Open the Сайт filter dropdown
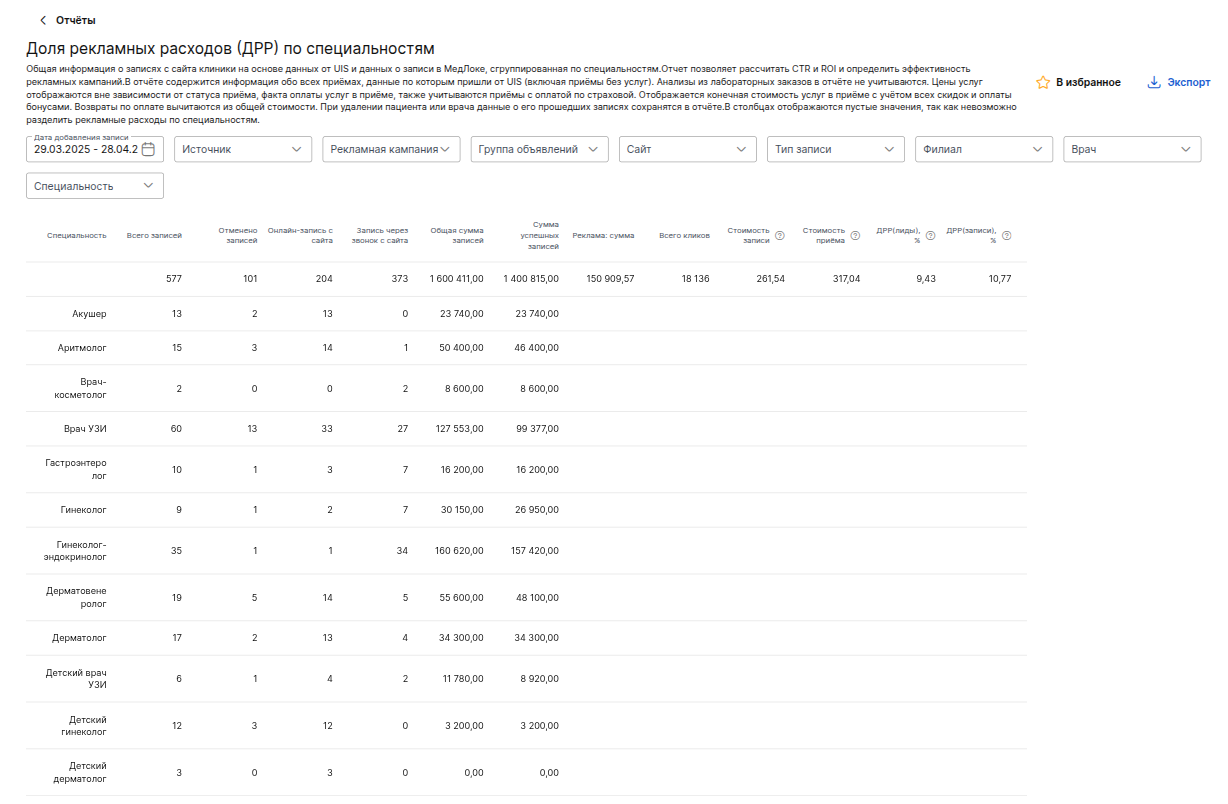Viewport: 1228px width, 804px height. [x=688, y=149]
